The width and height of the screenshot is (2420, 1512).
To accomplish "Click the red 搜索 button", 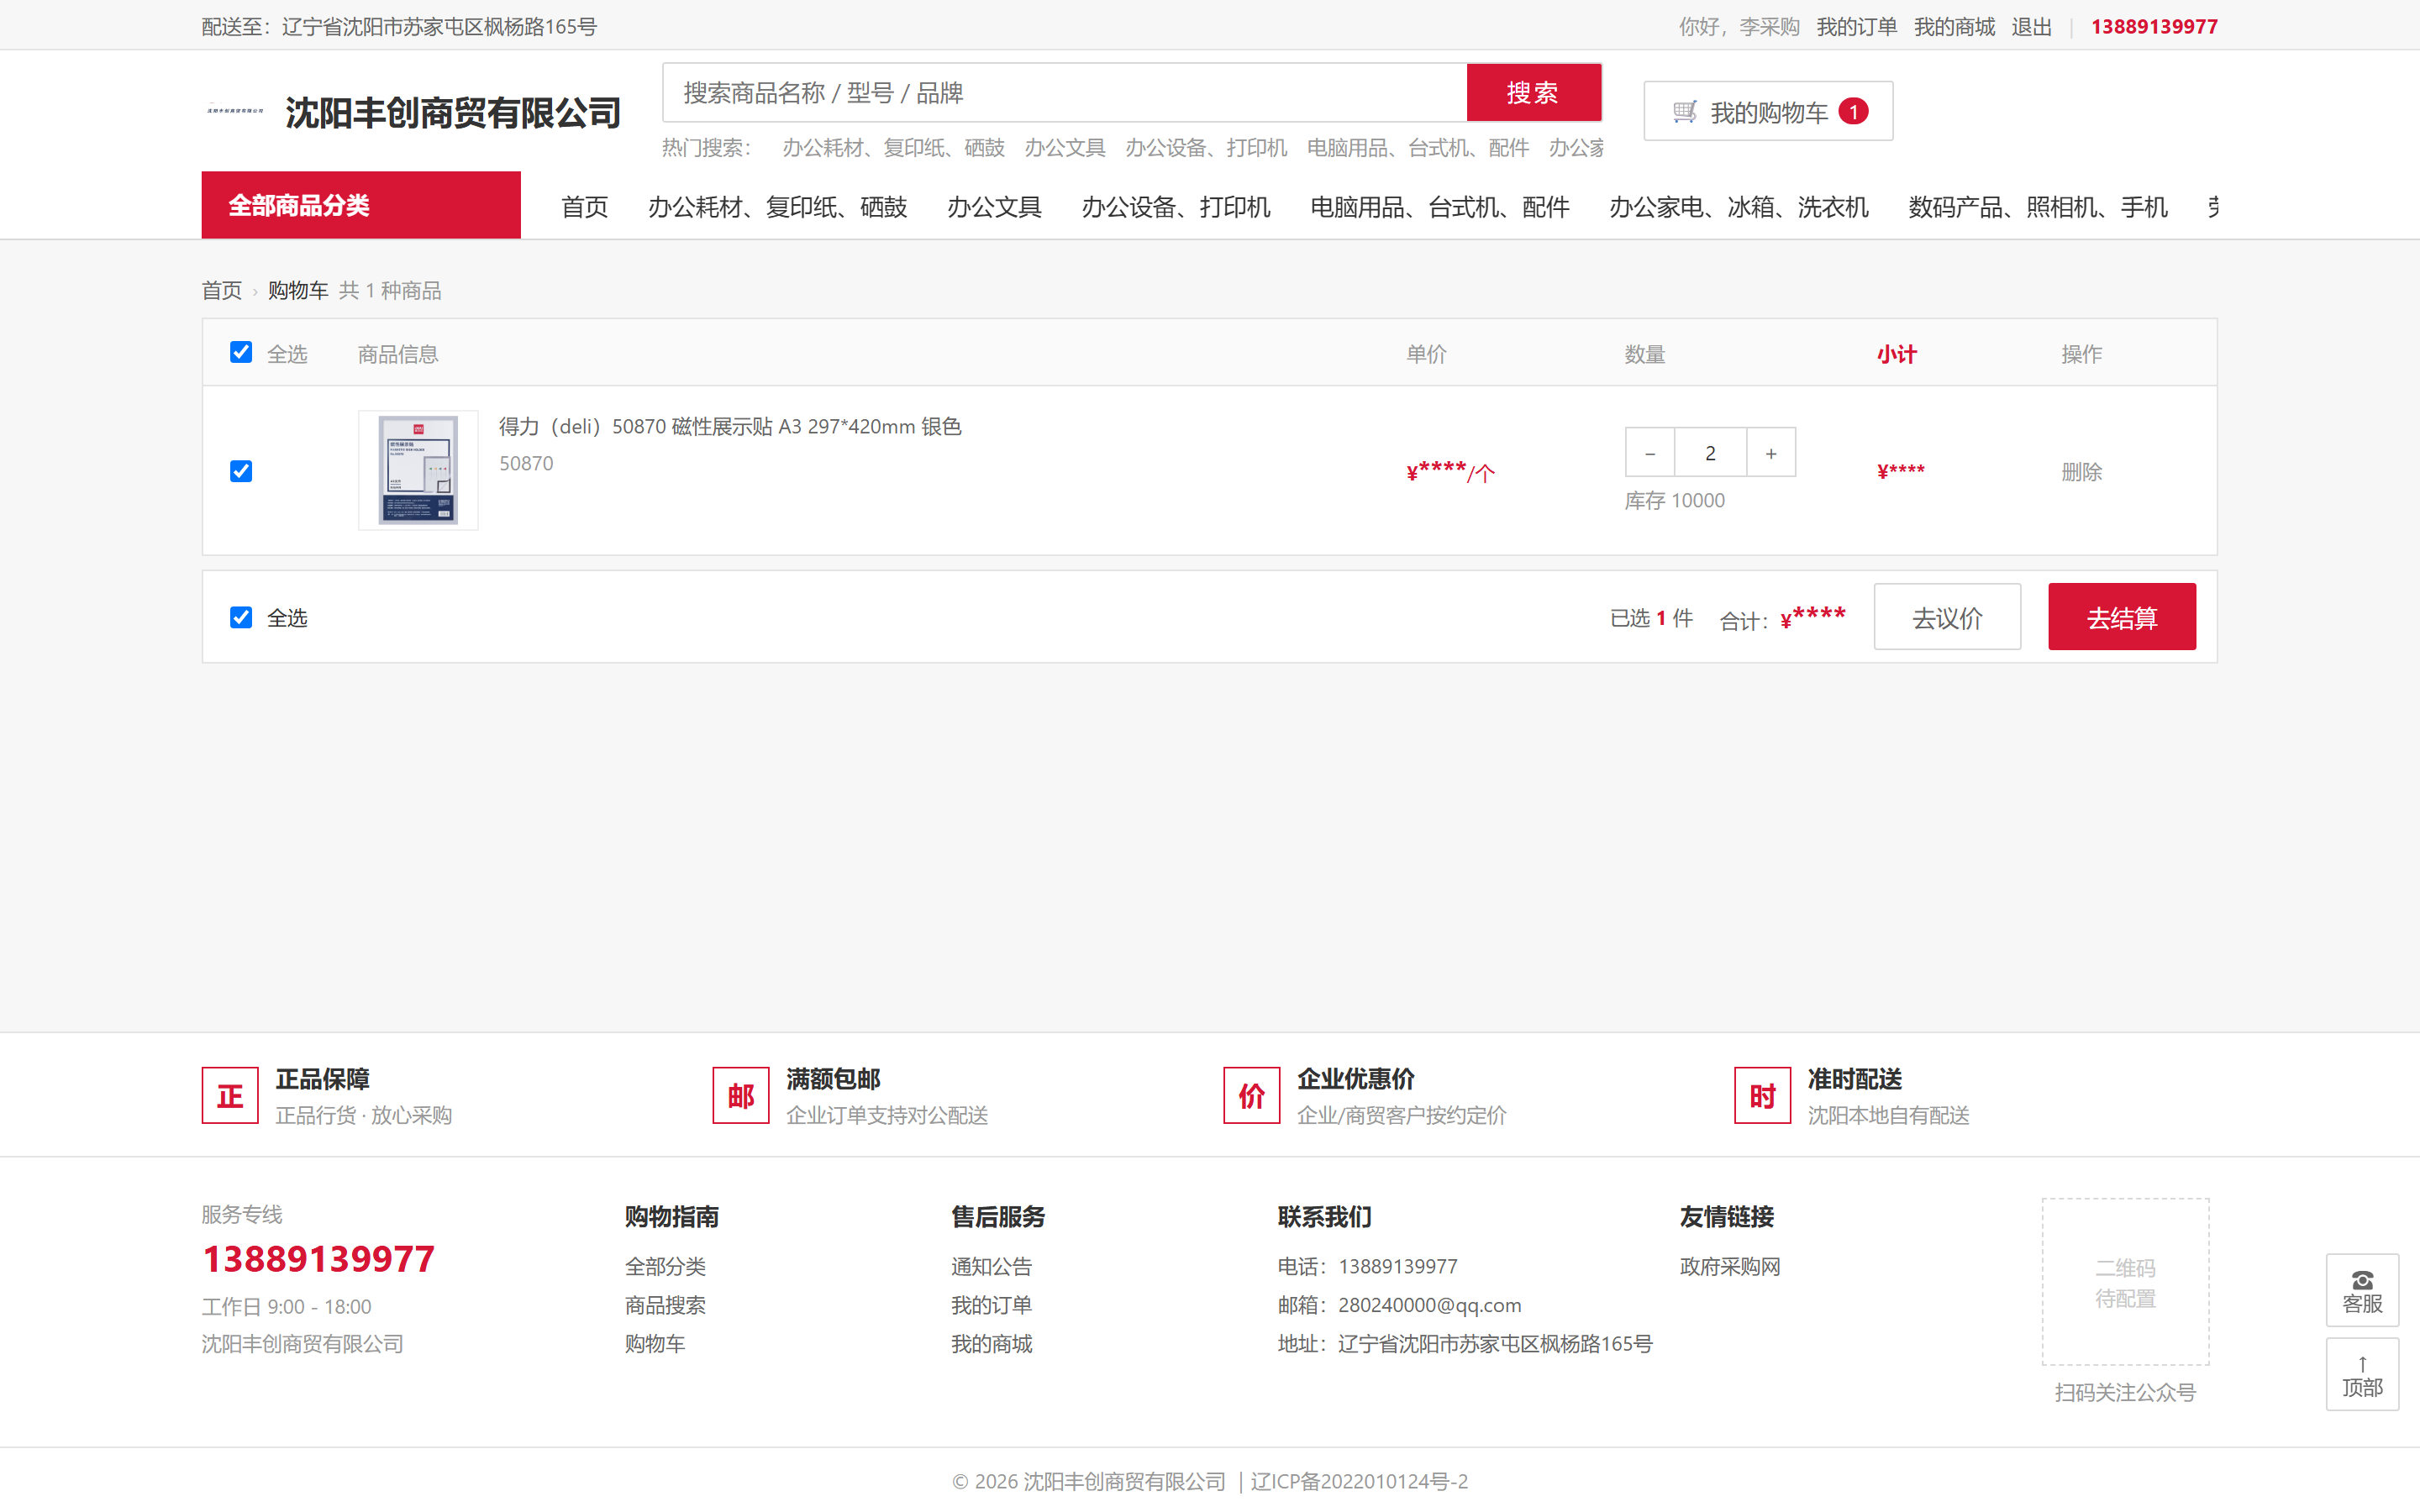I will [1534, 93].
